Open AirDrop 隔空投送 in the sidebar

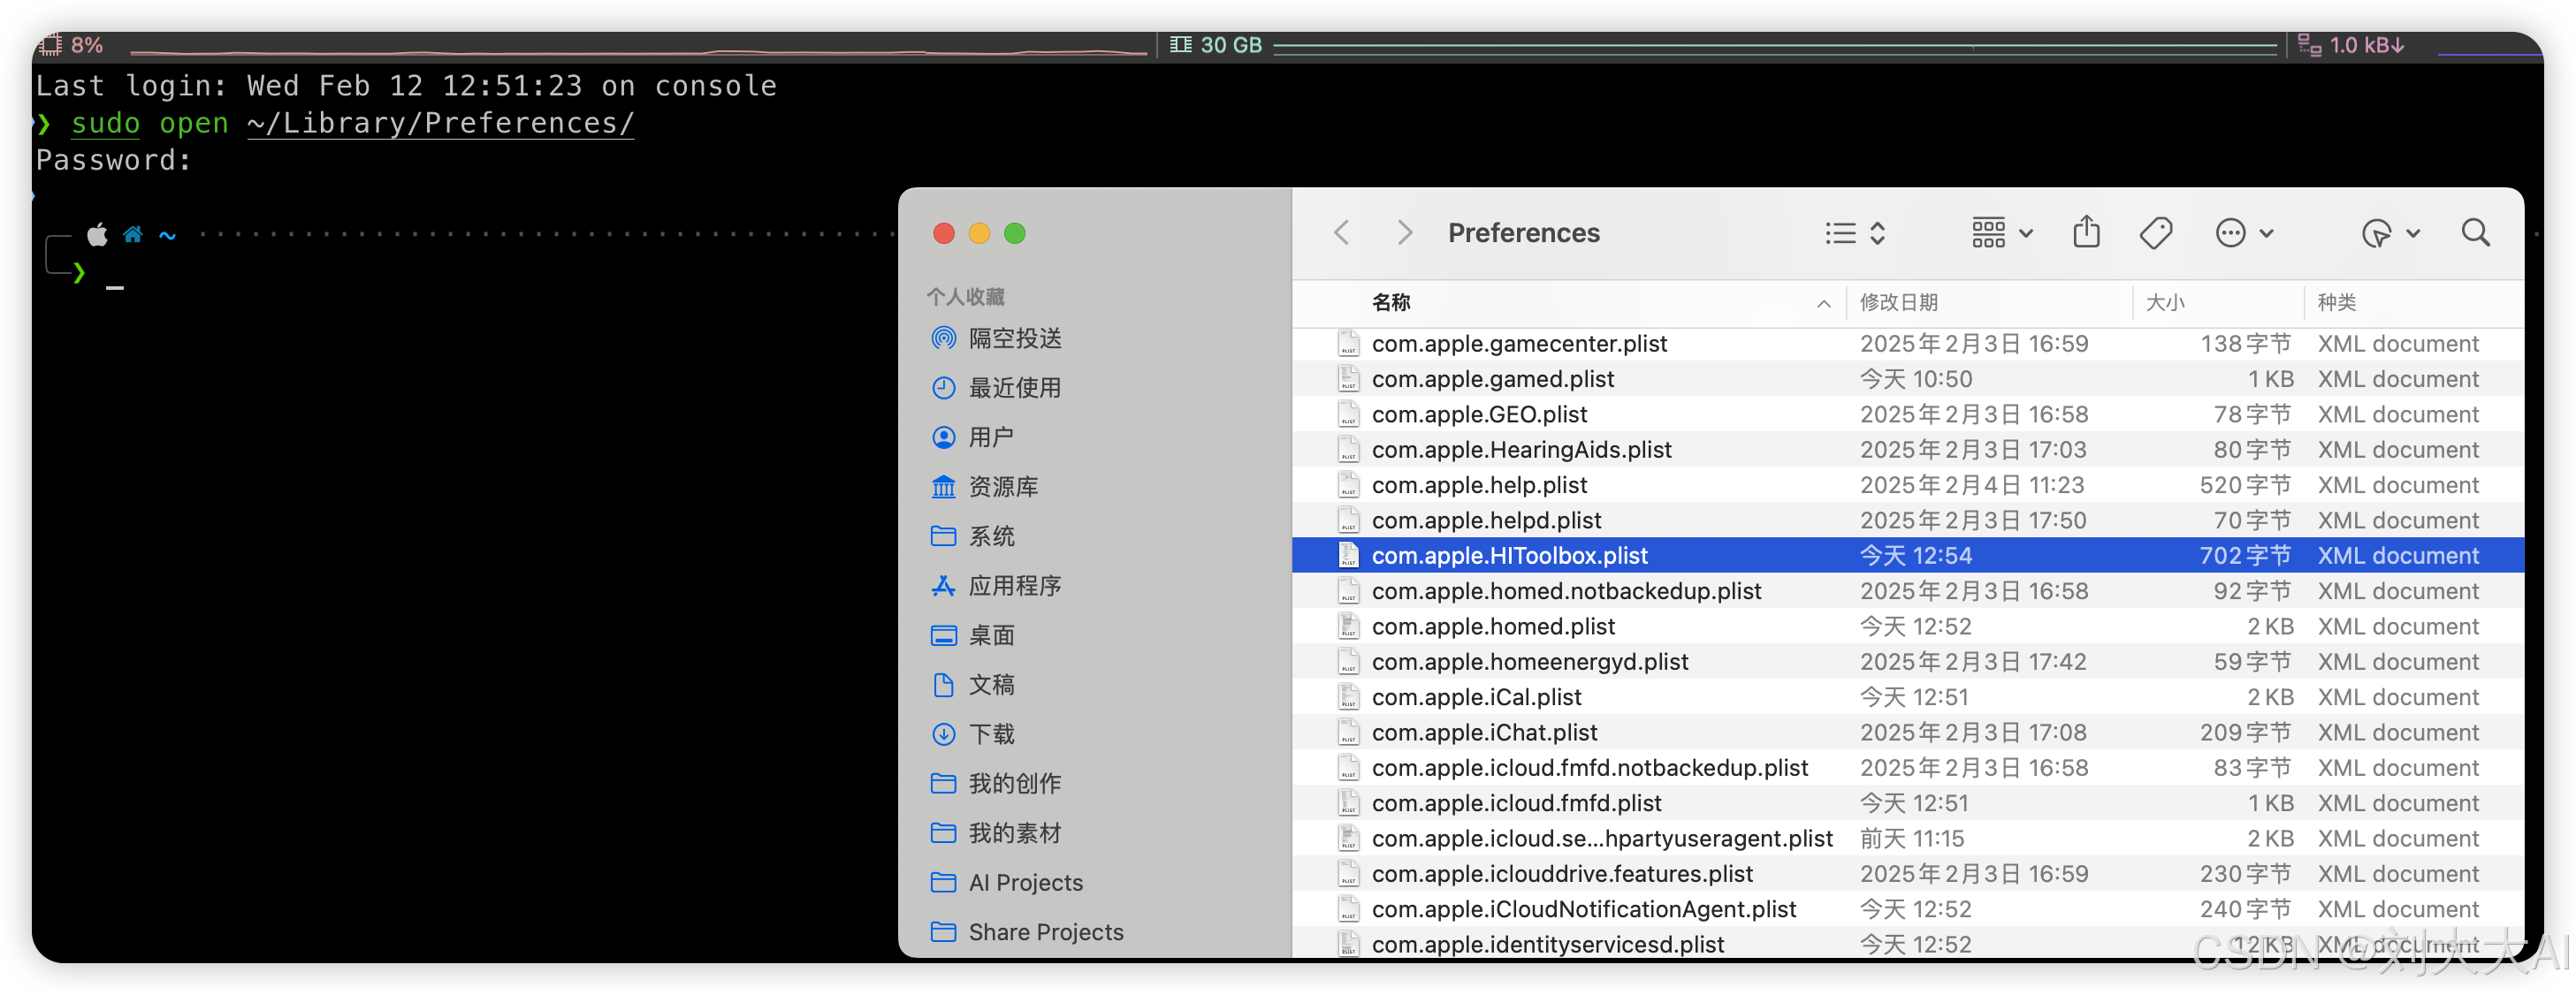(1014, 338)
